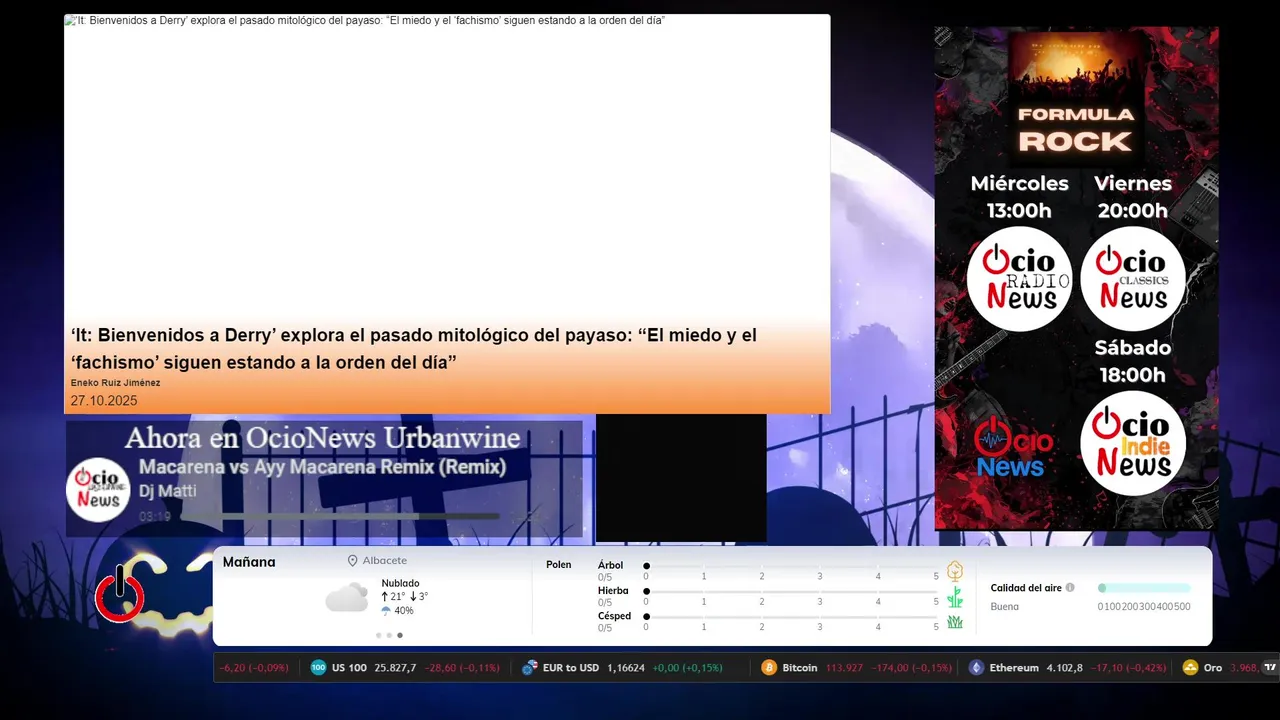Click the author name Eneko Ruiz Jiménez
Image resolution: width=1280 pixels, height=720 pixels.
115,383
